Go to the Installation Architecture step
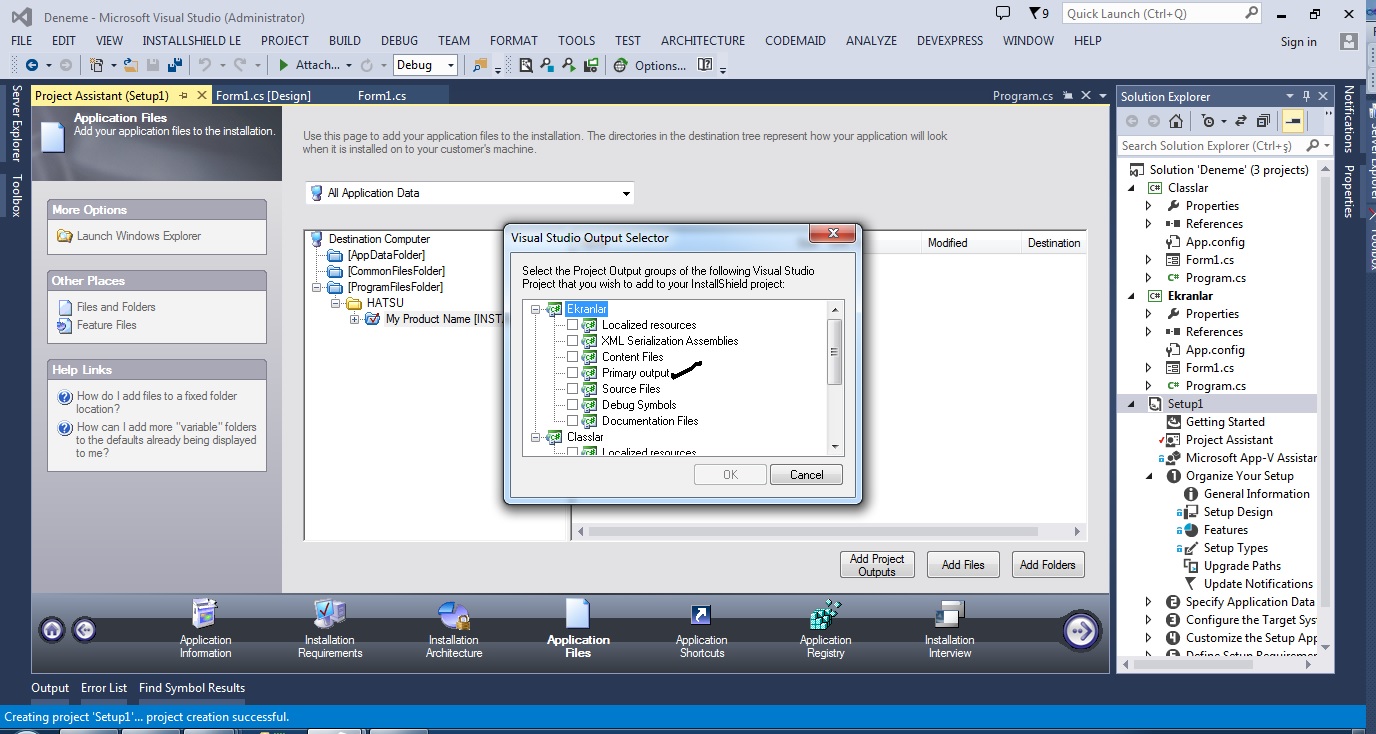This screenshot has width=1376, height=734. [x=454, y=630]
